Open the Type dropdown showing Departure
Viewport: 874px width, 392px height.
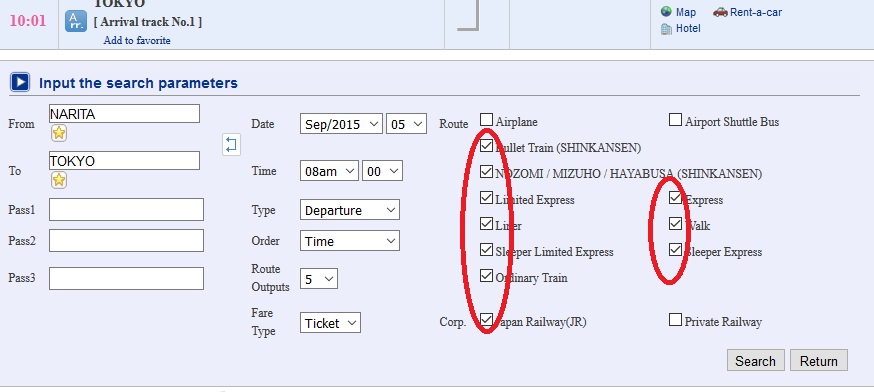tap(349, 210)
